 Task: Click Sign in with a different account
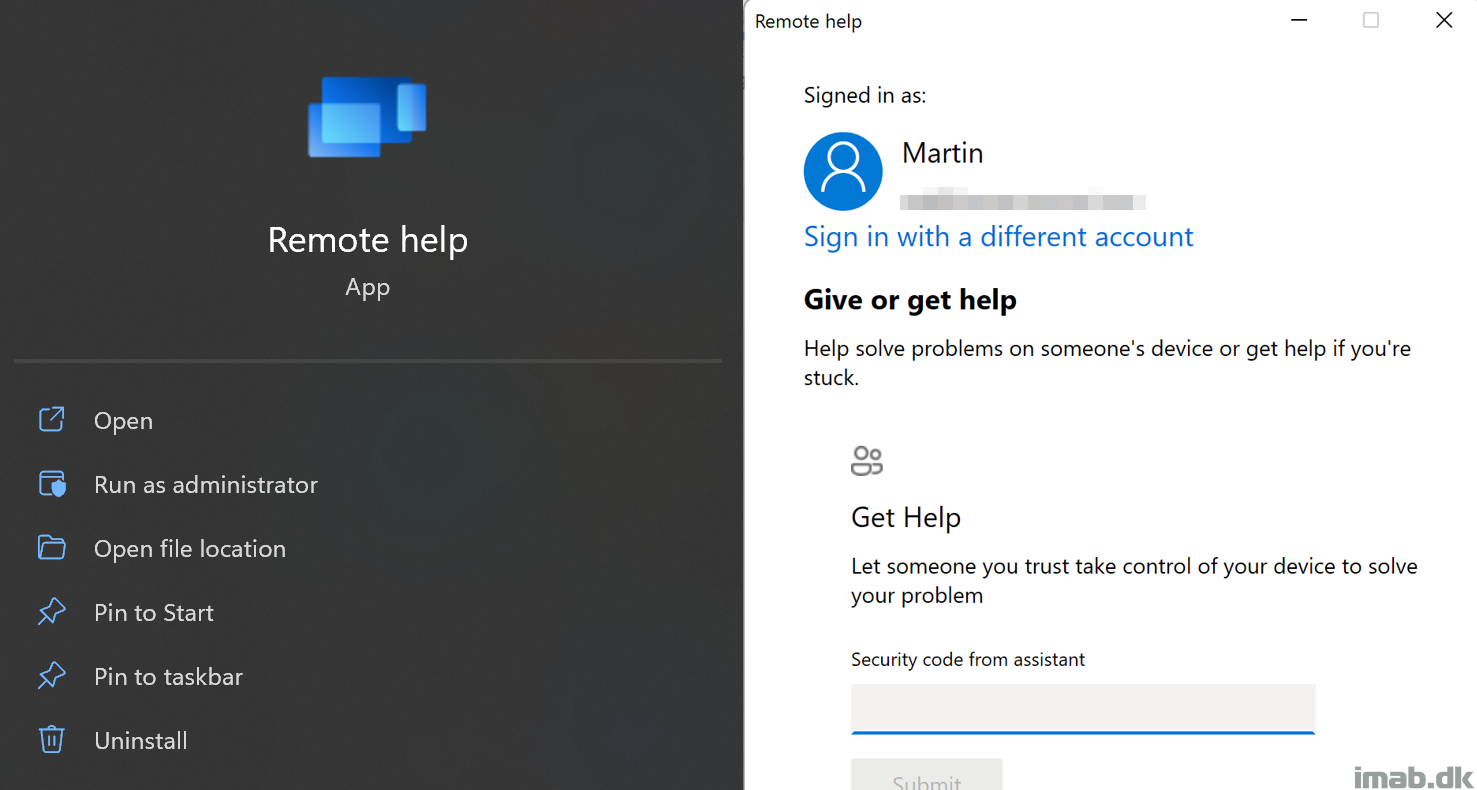click(998, 237)
